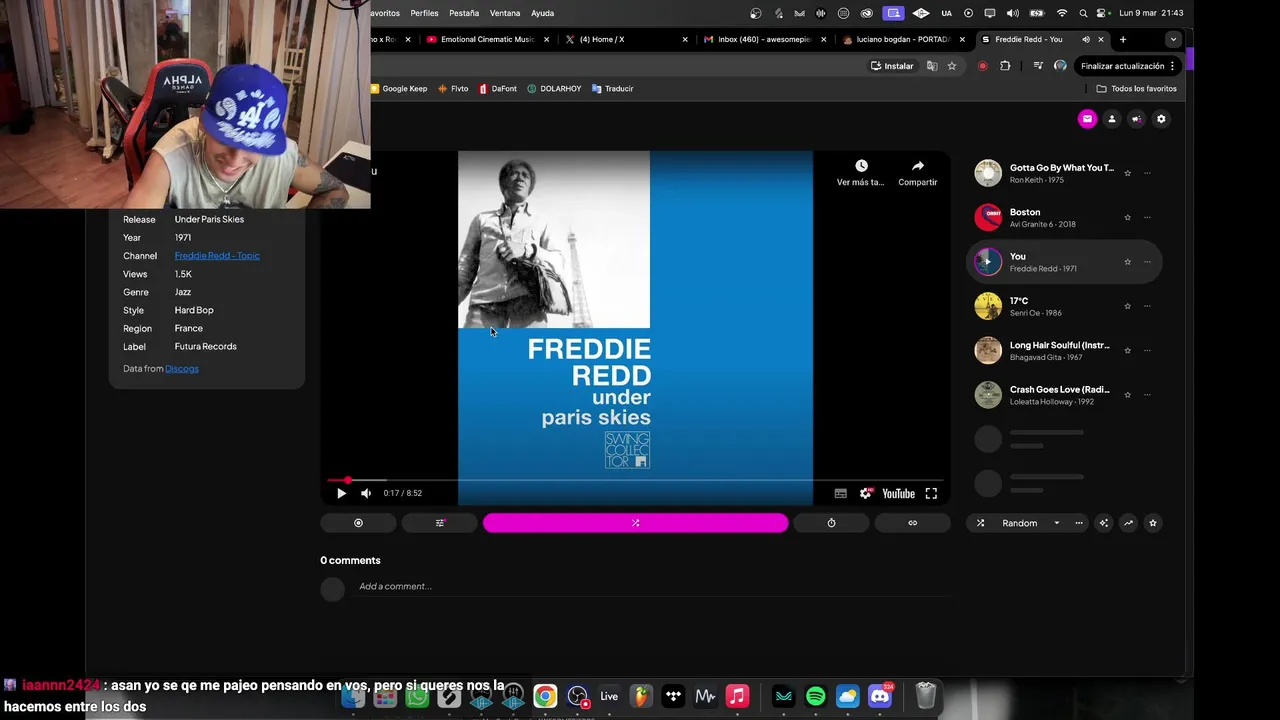Image resolution: width=1280 pixels, height=720 pixels.
Task: Open the Ayuda menu in menu bar
Action: [x=542, y=13]
